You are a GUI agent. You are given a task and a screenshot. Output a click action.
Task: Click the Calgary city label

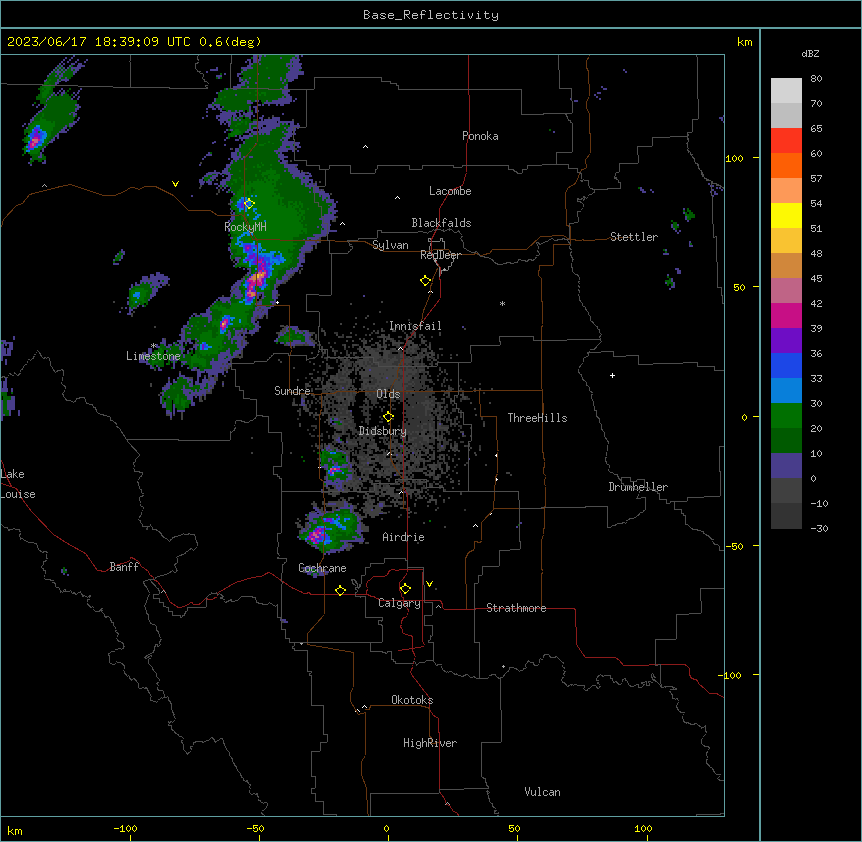point(399,603)
